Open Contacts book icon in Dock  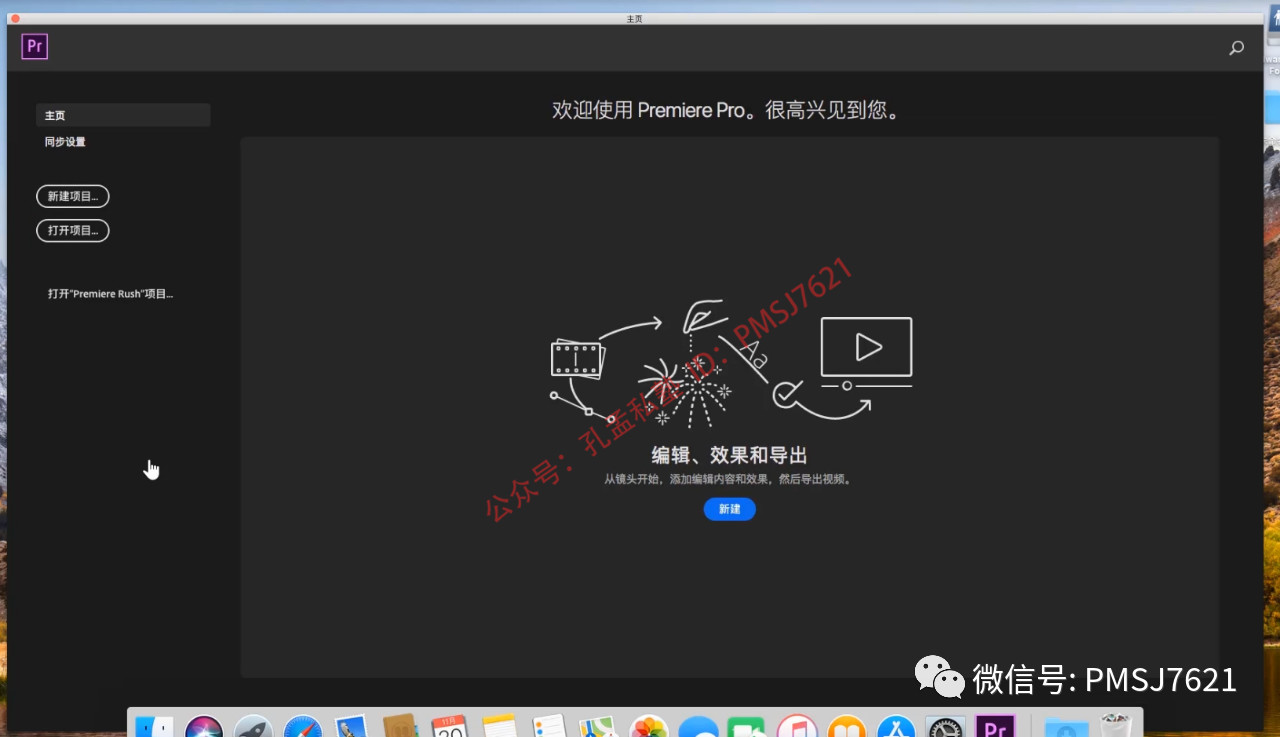pyautogui.click(x=400, y=727)
